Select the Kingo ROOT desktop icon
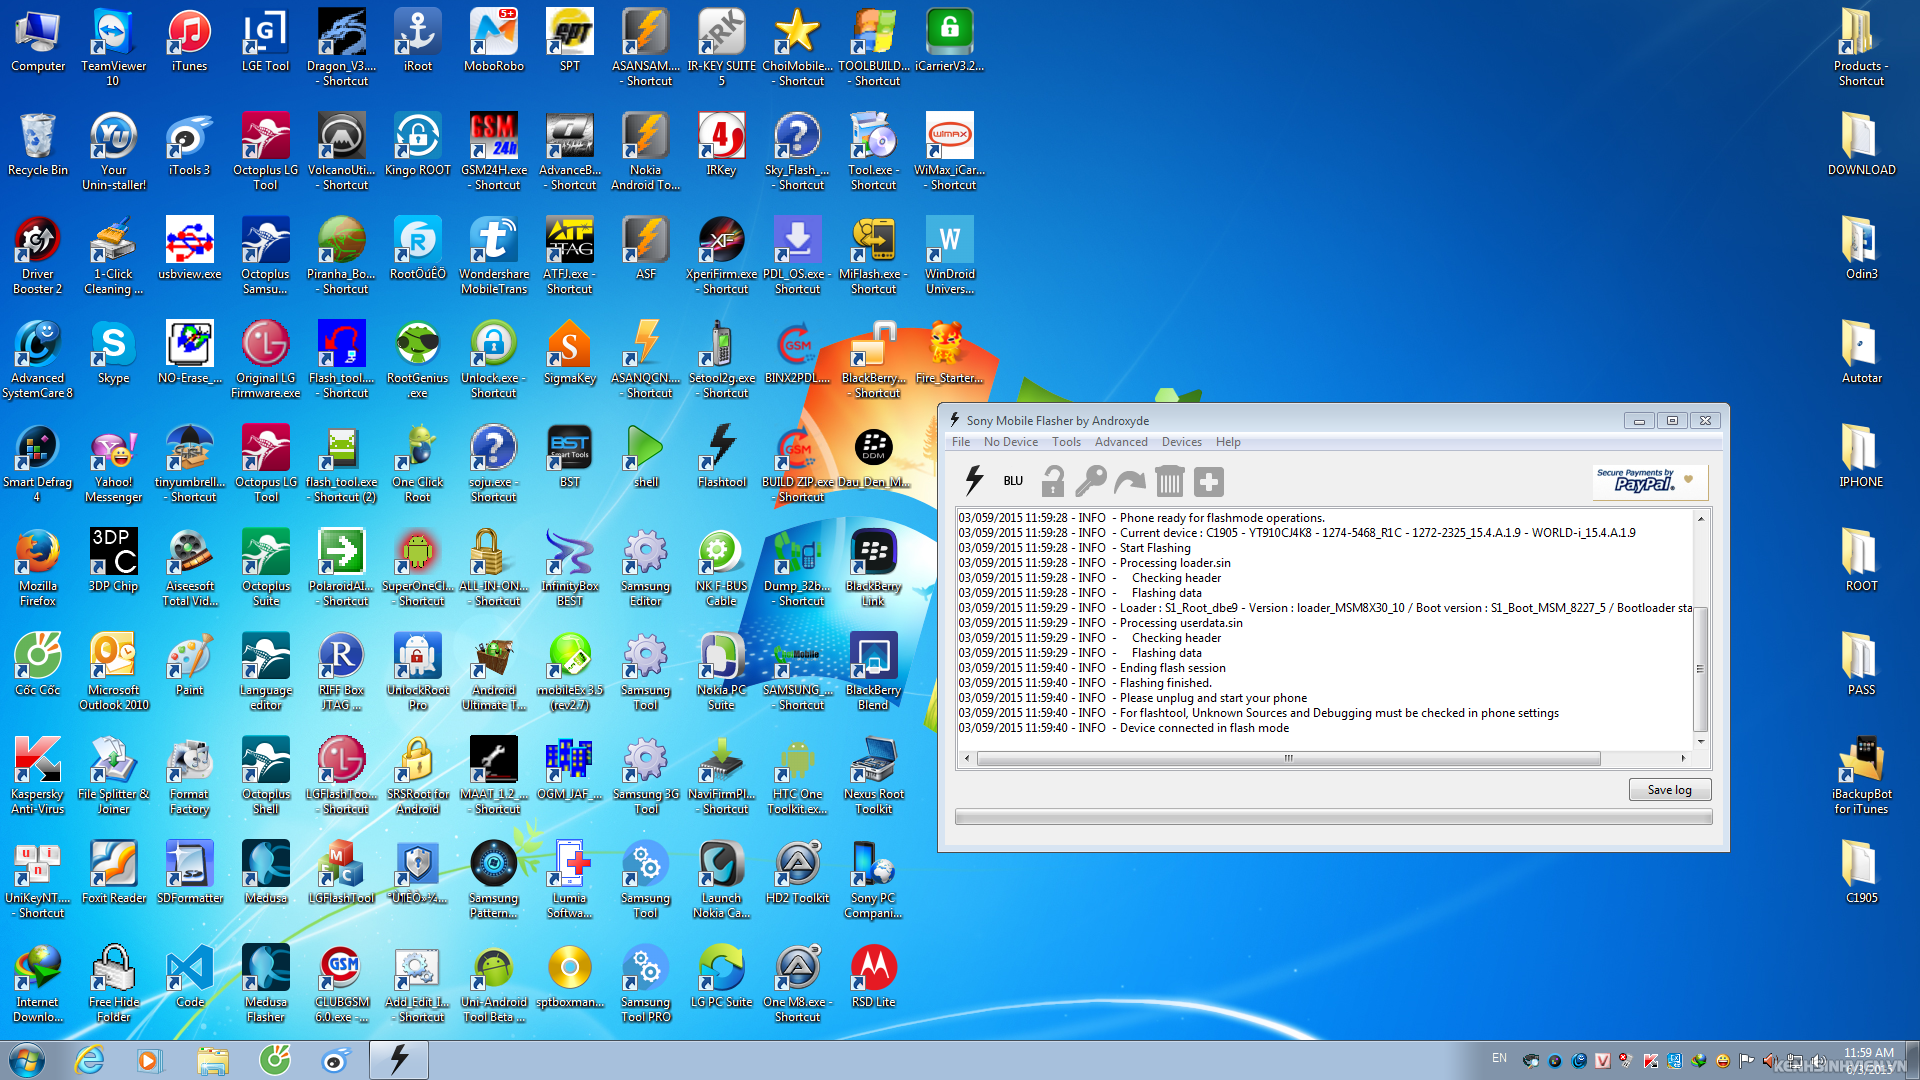This screenshot has height=1080, width=1920. click(x=417, y=144)
